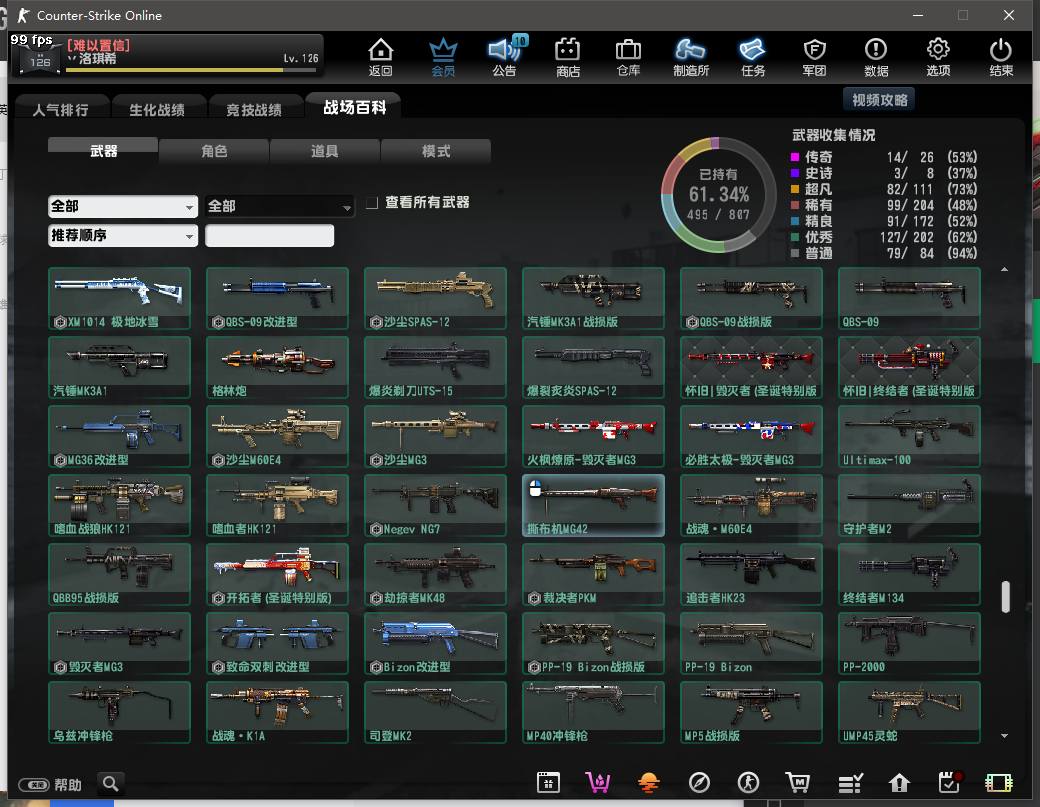This screenshot has width=1040, height=807.
Task: Open the 任务 missions icon
Action: click(x=753, y=57)
